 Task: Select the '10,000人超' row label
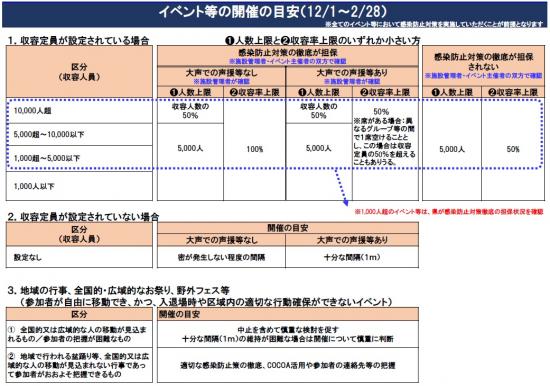[x=32, y=111]
